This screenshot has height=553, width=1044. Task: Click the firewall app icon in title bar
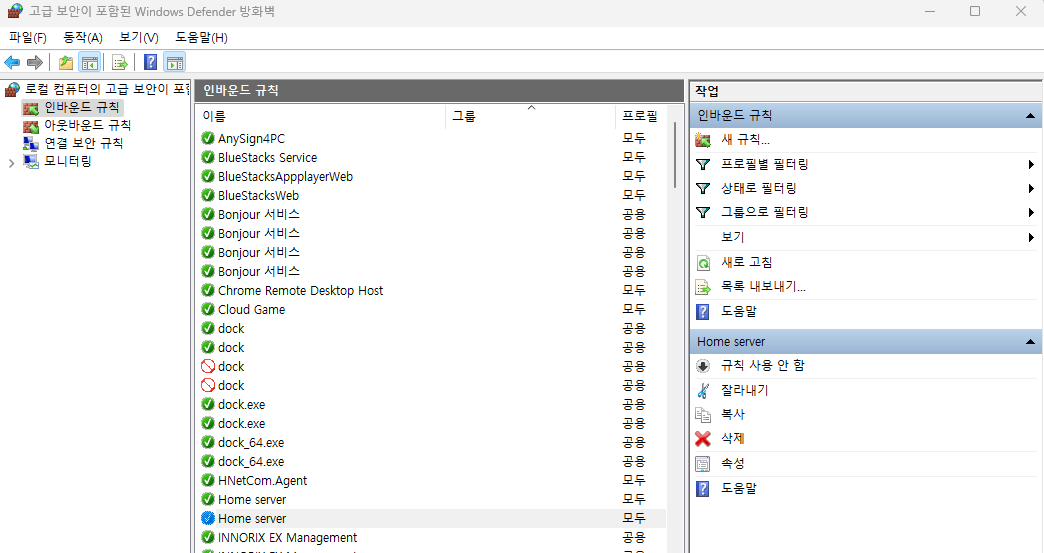[15, 11]
